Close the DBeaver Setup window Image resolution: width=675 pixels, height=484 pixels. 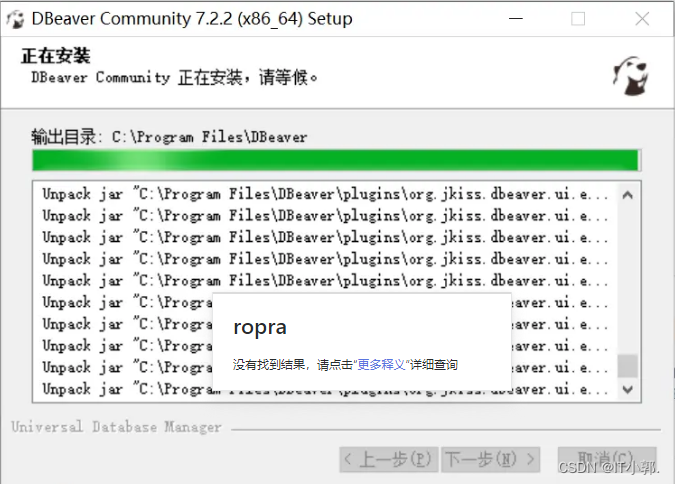coord(642,19)
